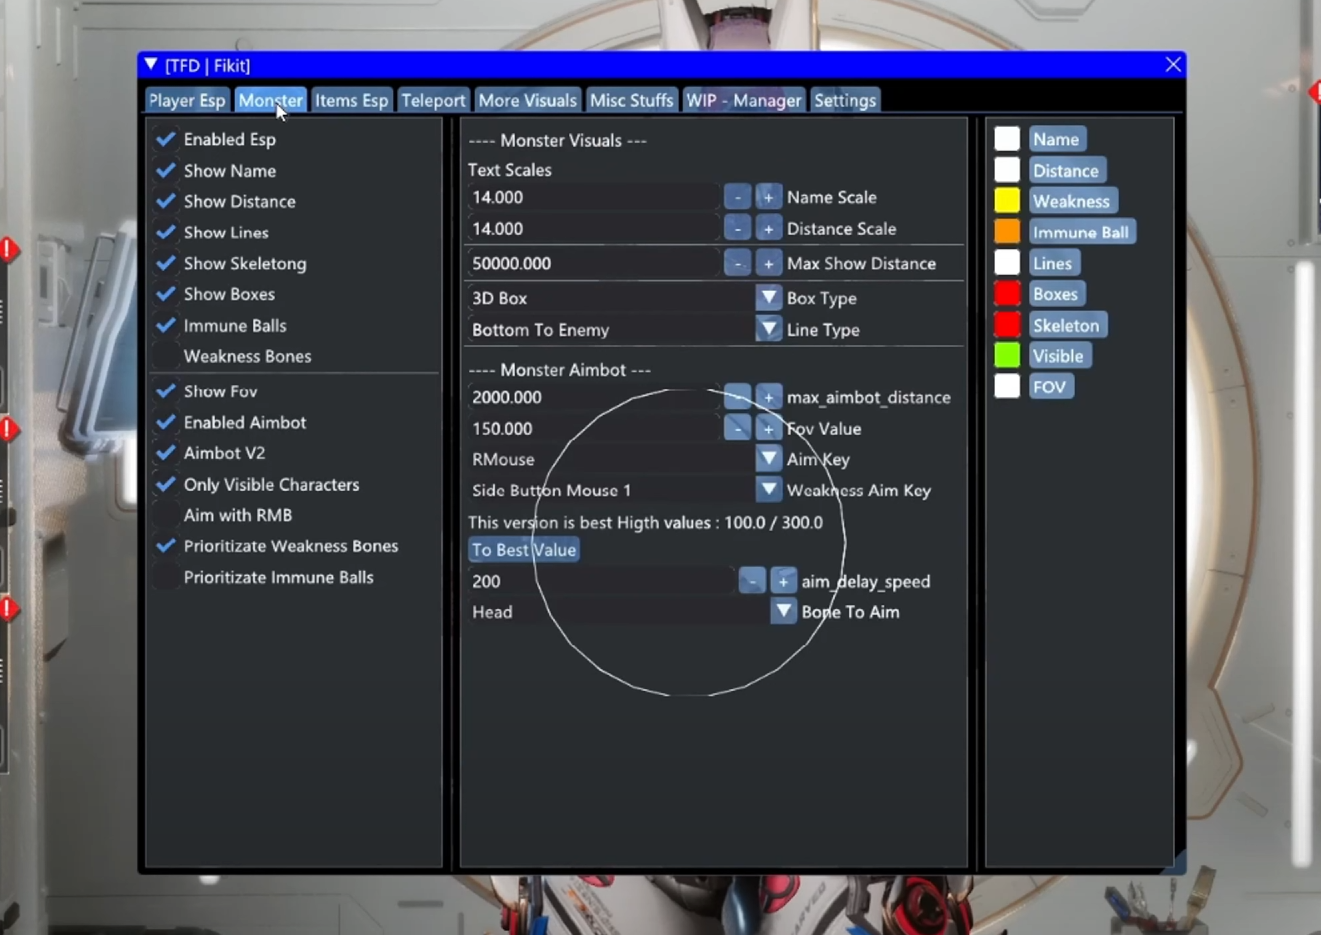The width and height of the screenshot is (1321, 935).
Task: Expand the Aim Key dropdown arrow
Action: [768, 459]
